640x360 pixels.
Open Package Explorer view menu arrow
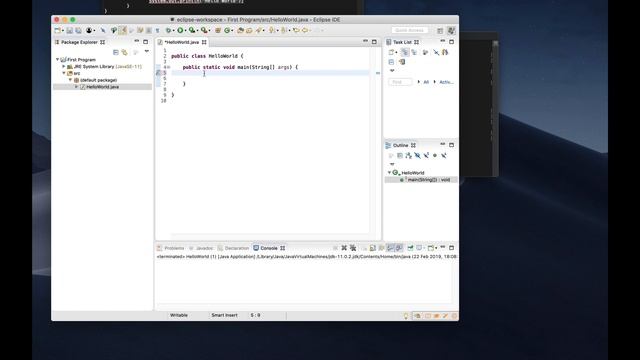click(x=147, y=51)
